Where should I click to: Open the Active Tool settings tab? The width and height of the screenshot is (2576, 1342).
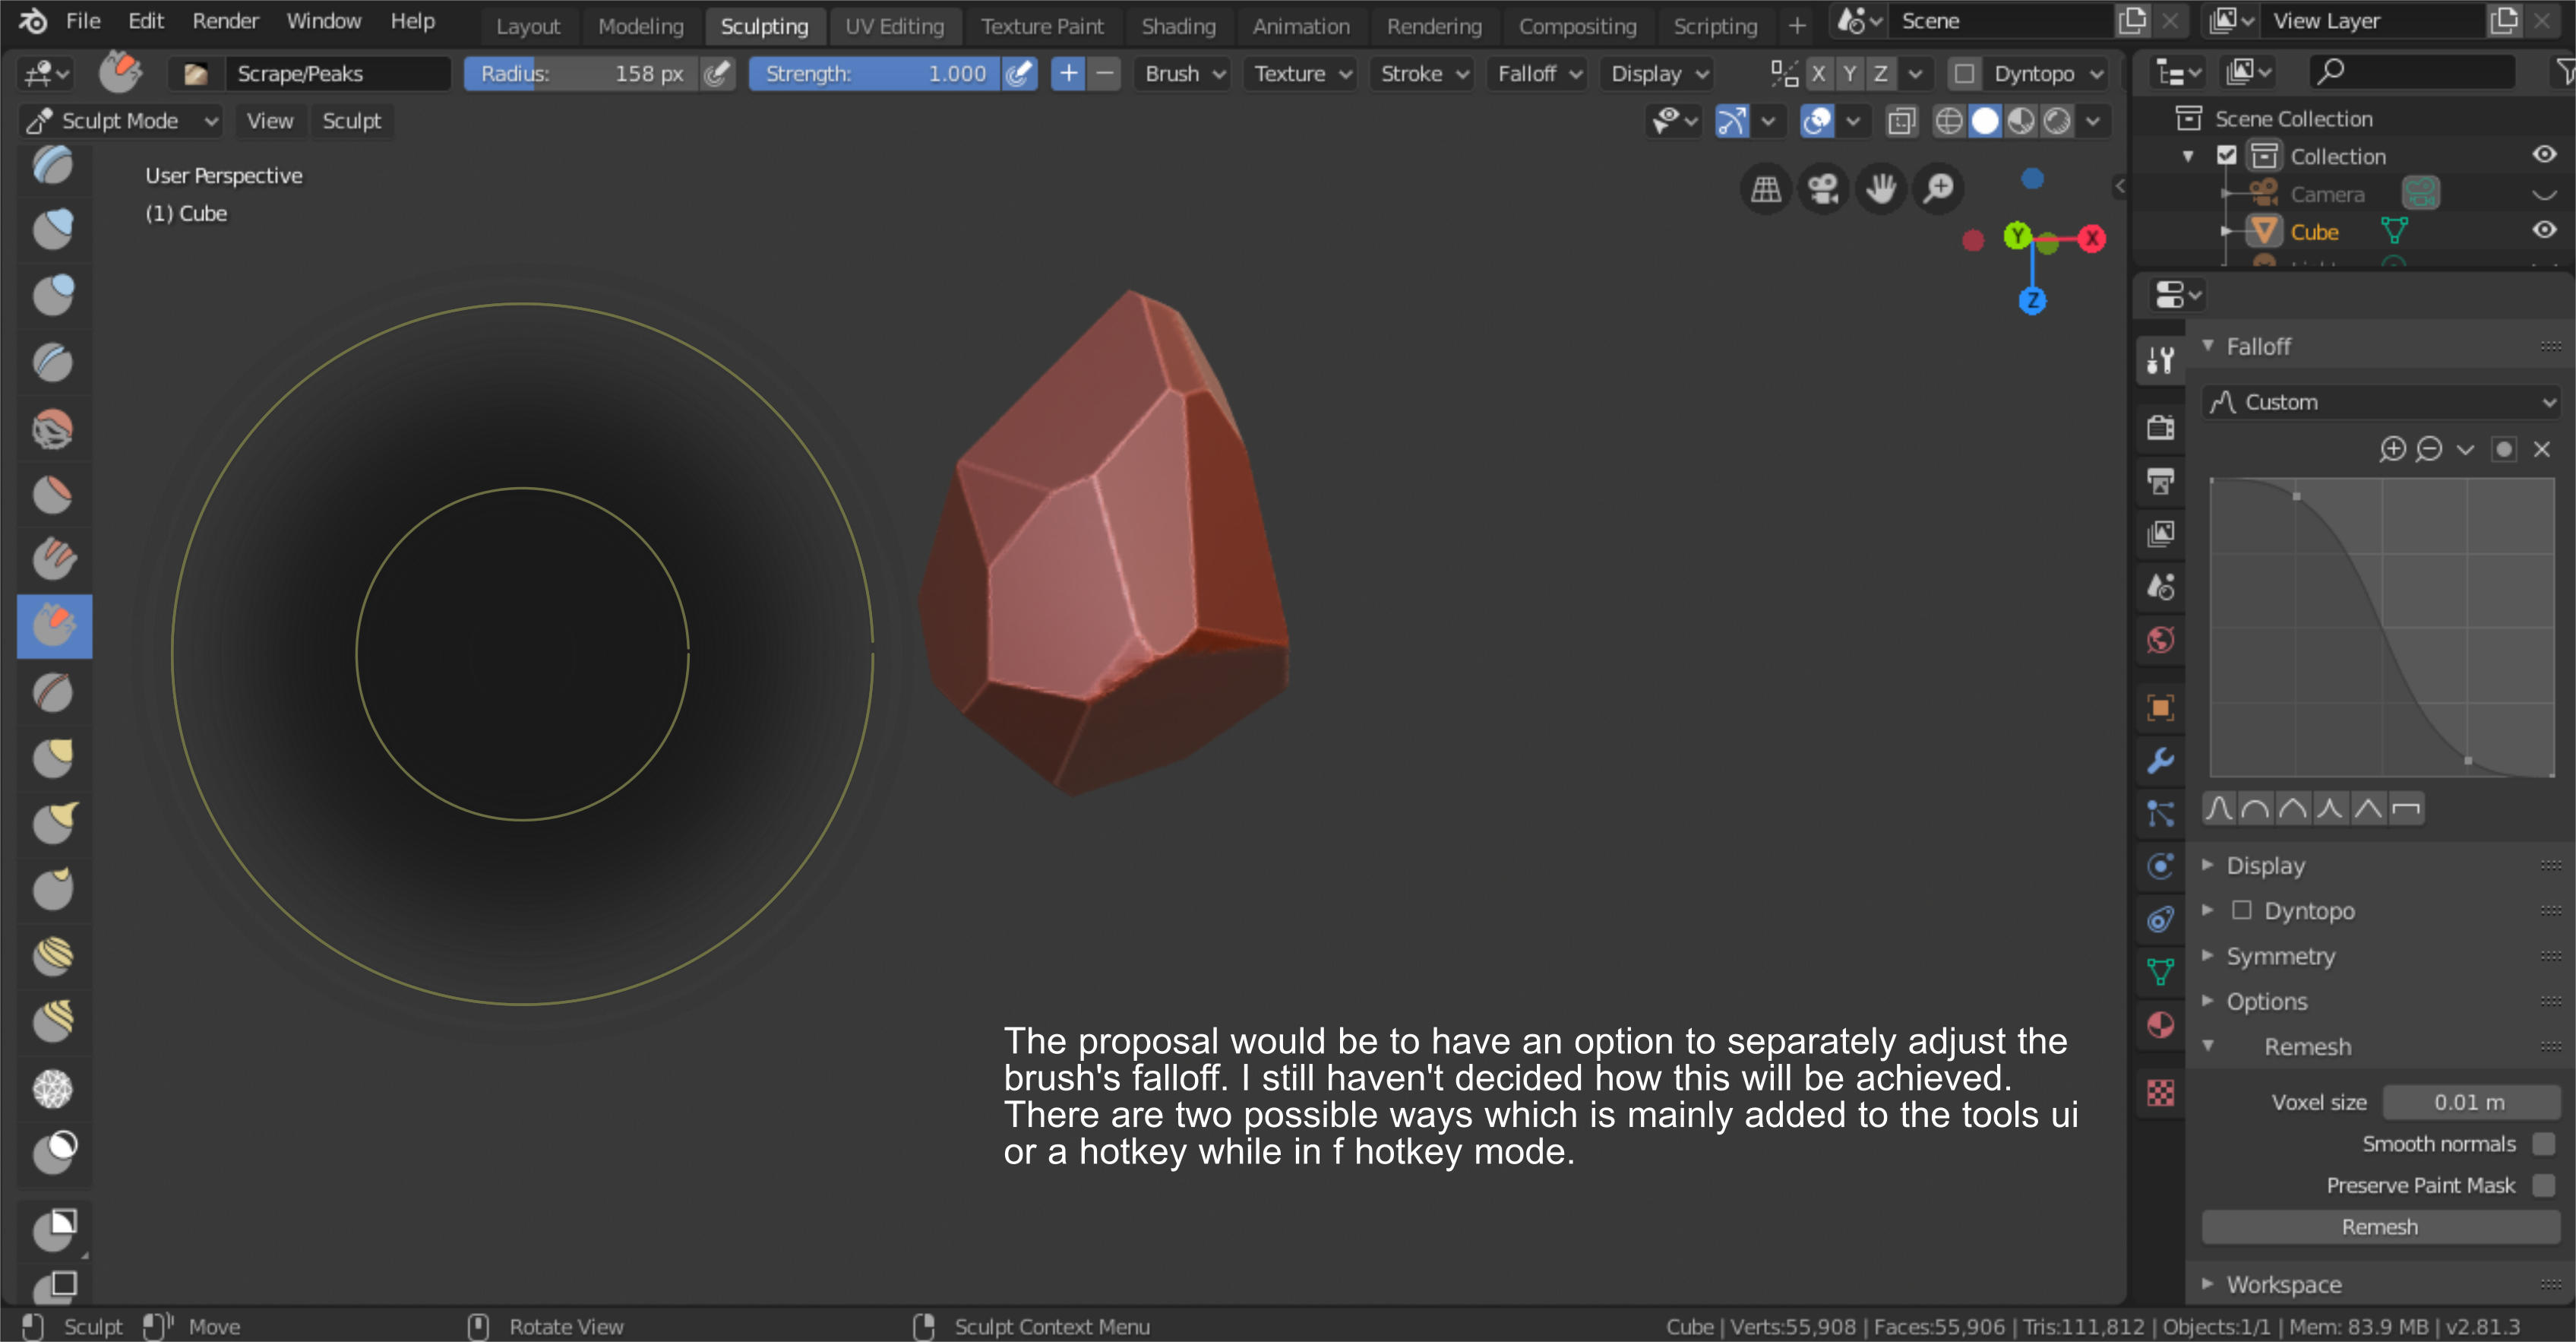coord(2160,359)
